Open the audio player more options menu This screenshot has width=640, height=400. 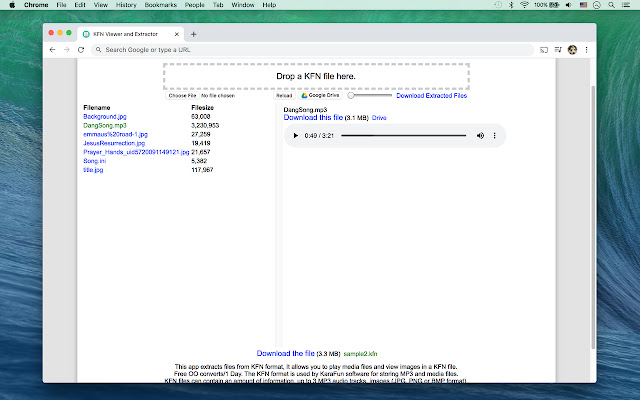(494, 136)
